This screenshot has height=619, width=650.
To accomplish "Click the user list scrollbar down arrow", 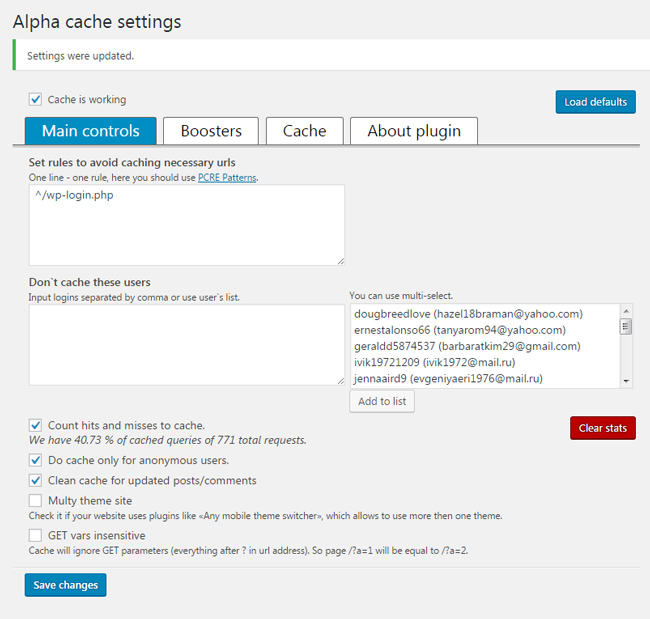I will coord(626,381).
